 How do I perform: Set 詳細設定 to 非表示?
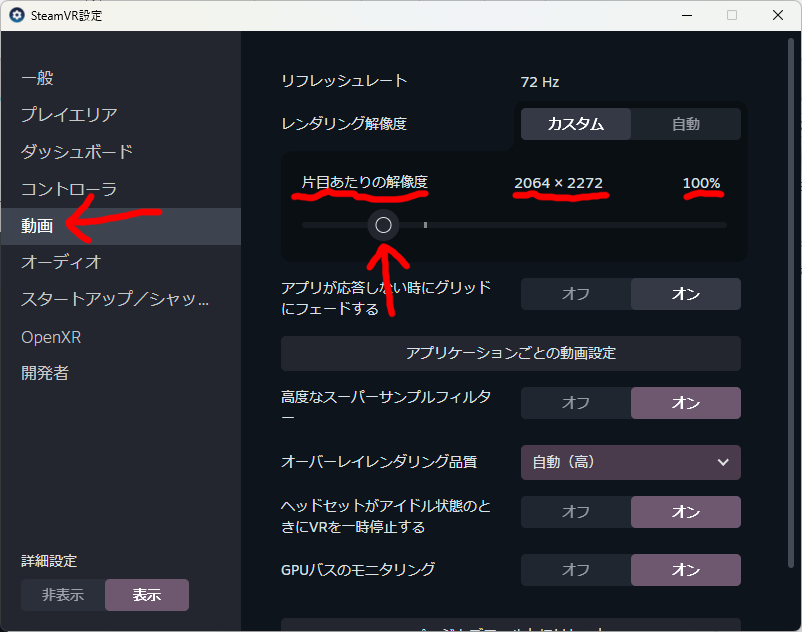point(63,595)
